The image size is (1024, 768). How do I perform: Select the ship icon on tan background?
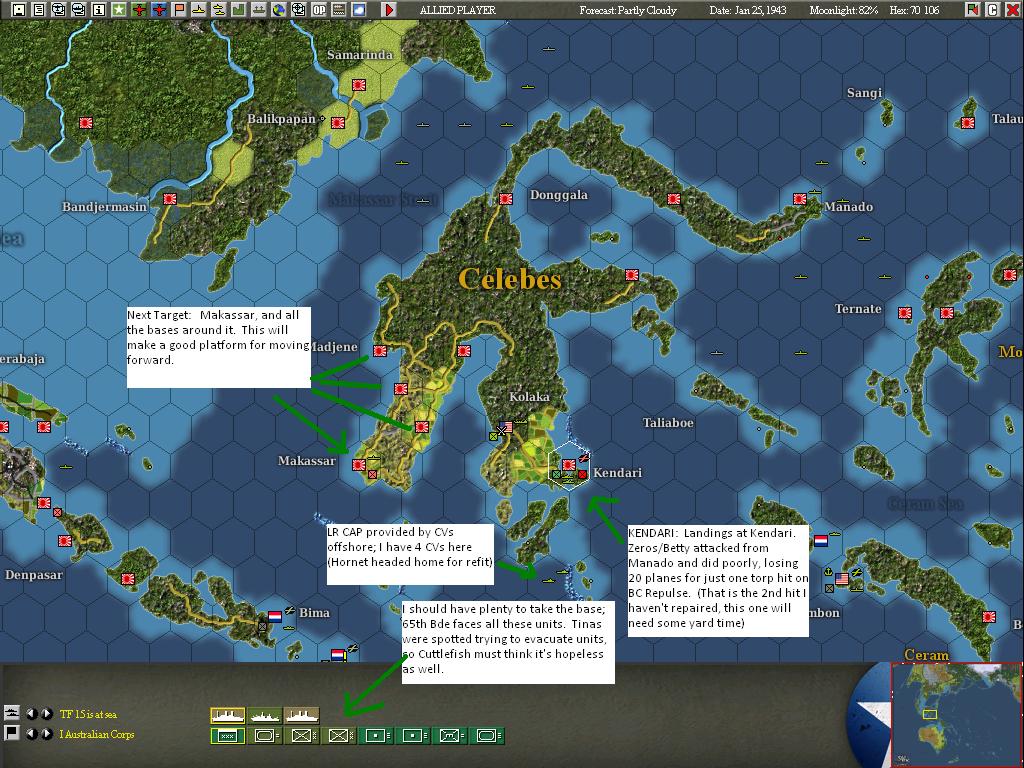click(302, 716)
